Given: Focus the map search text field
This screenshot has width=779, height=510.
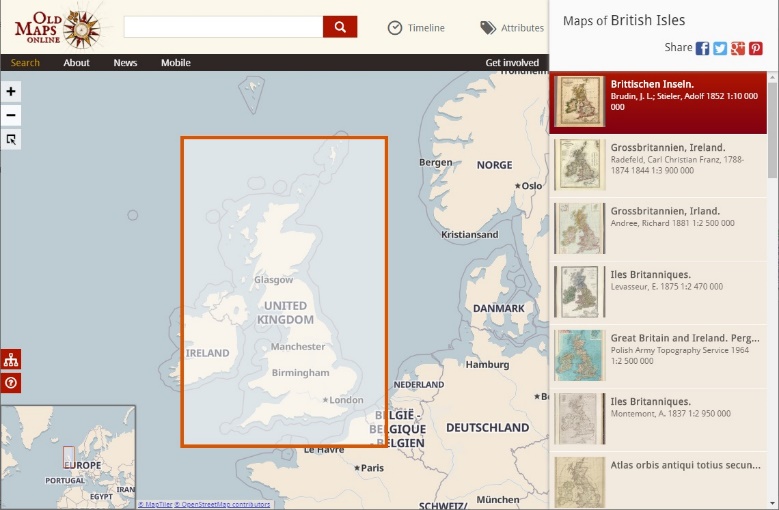Looking at the screenshot, I should pos(223,27).
